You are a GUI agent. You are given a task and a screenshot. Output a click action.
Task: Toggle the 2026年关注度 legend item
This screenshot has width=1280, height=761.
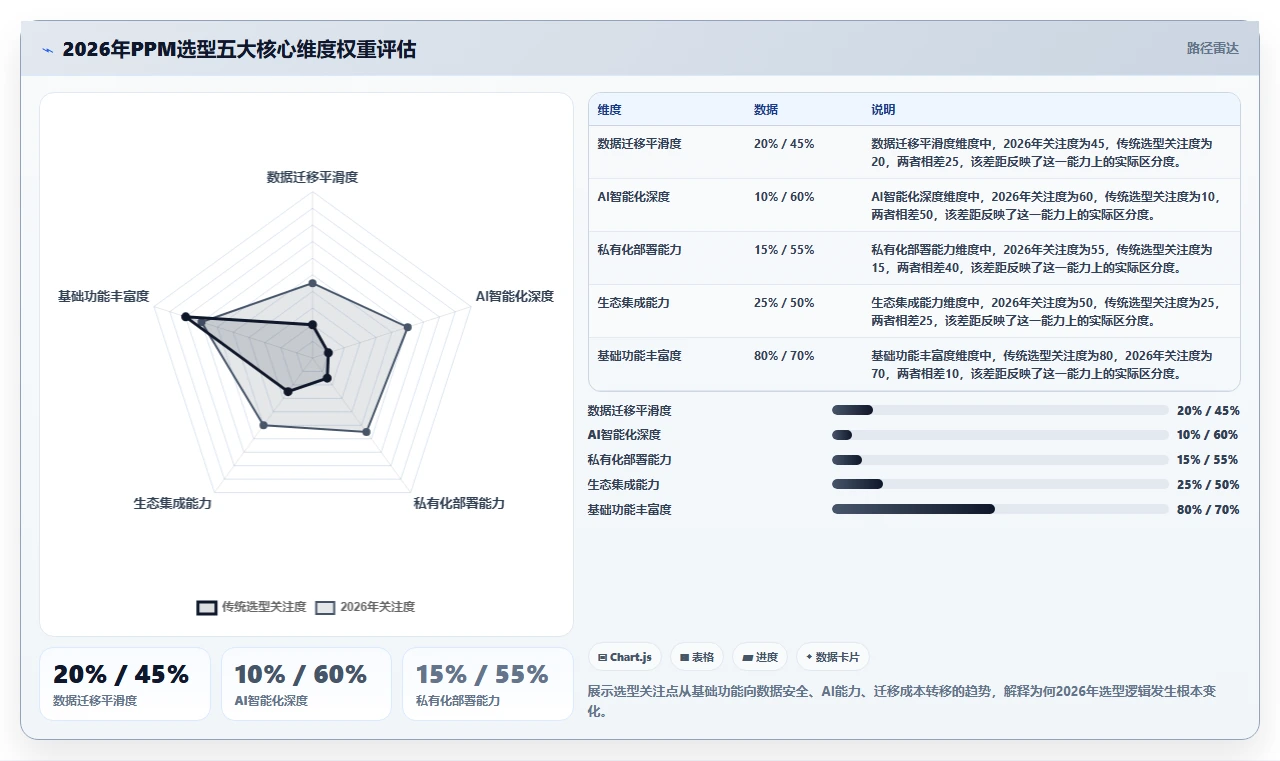pos(365,607)
